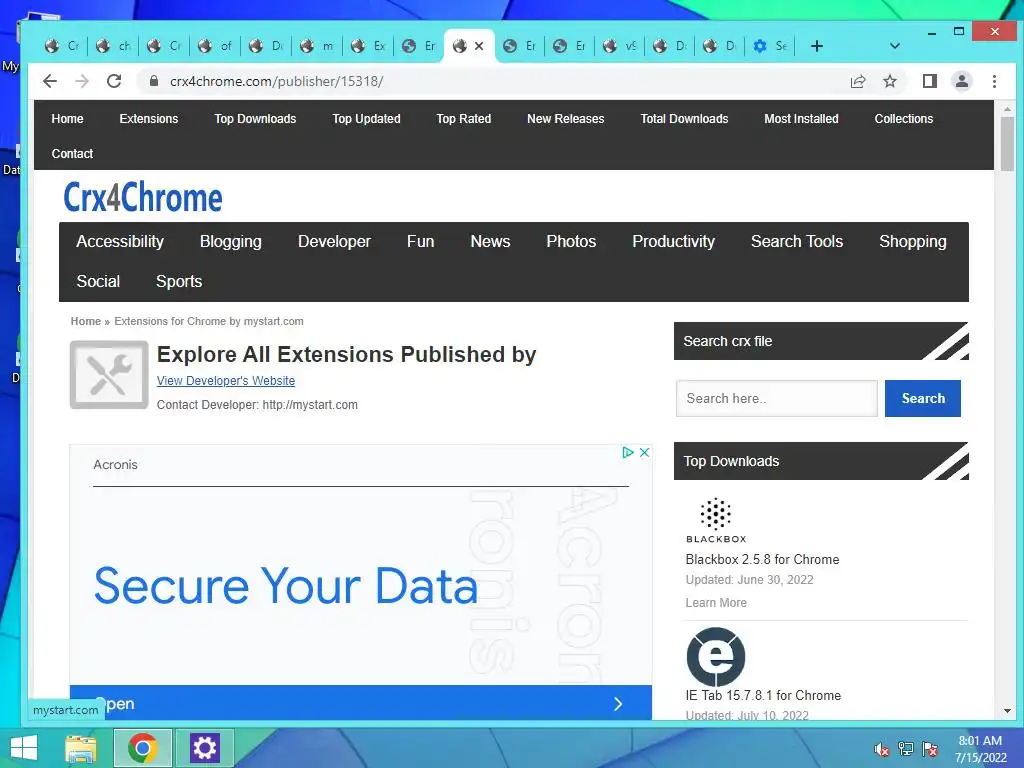Switch to the 'Ex' browser tab

[x=368, y=46]
